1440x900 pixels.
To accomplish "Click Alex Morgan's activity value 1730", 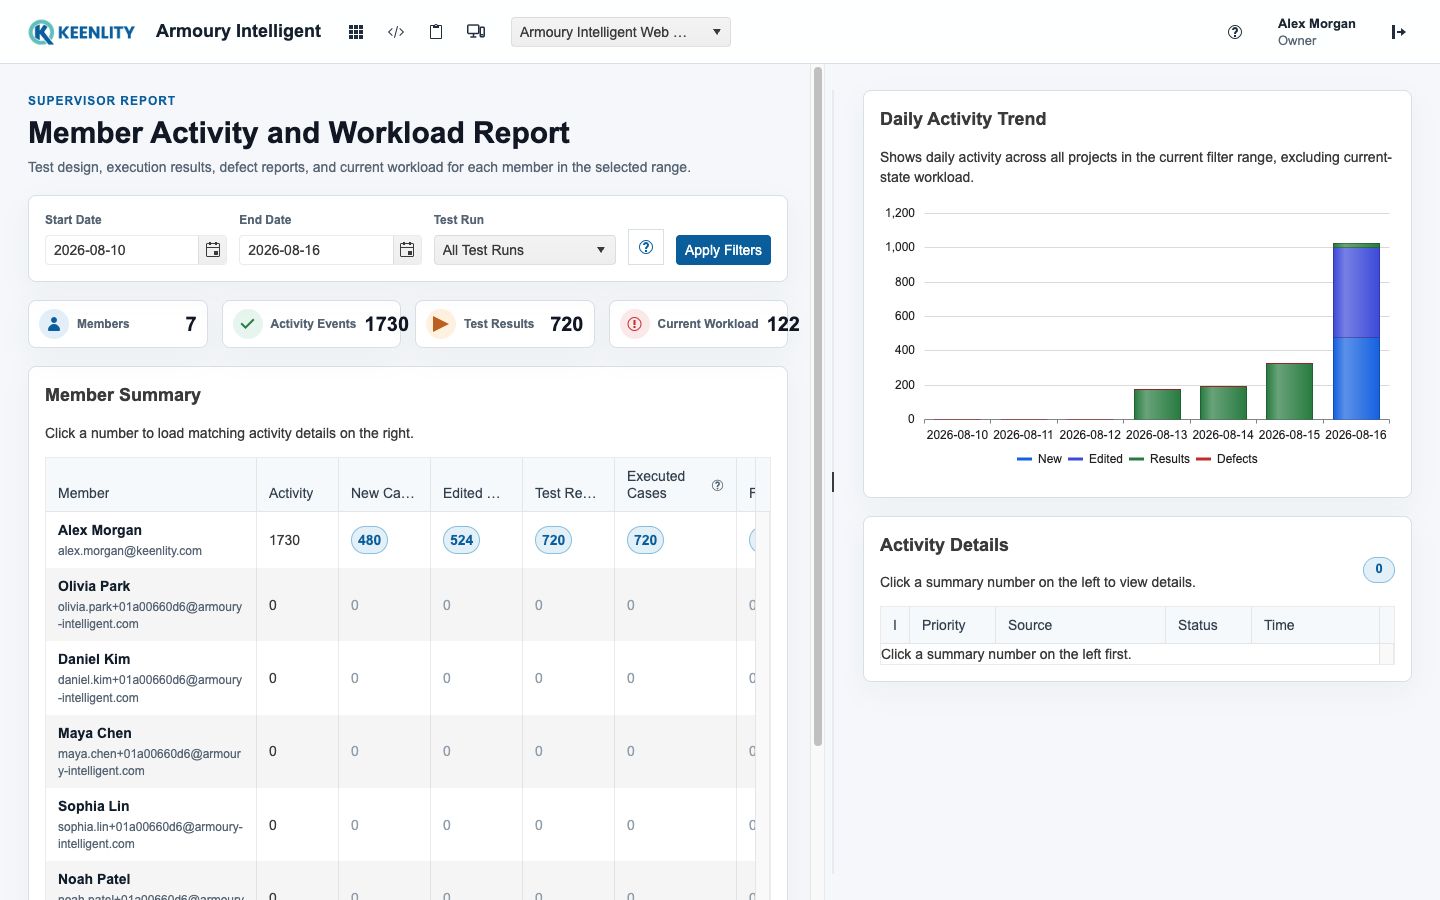I will [284, 540].
